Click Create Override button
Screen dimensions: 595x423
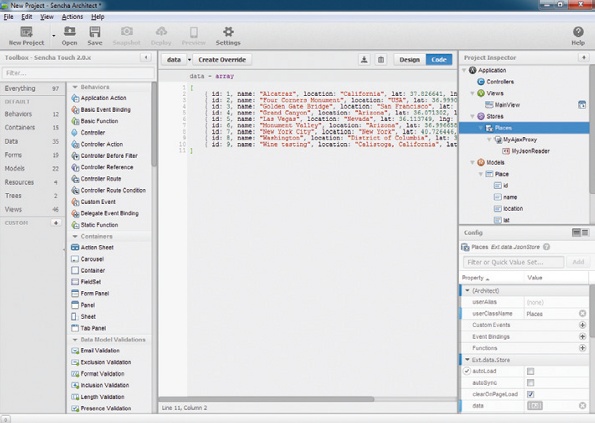click(x=222, y=60)
